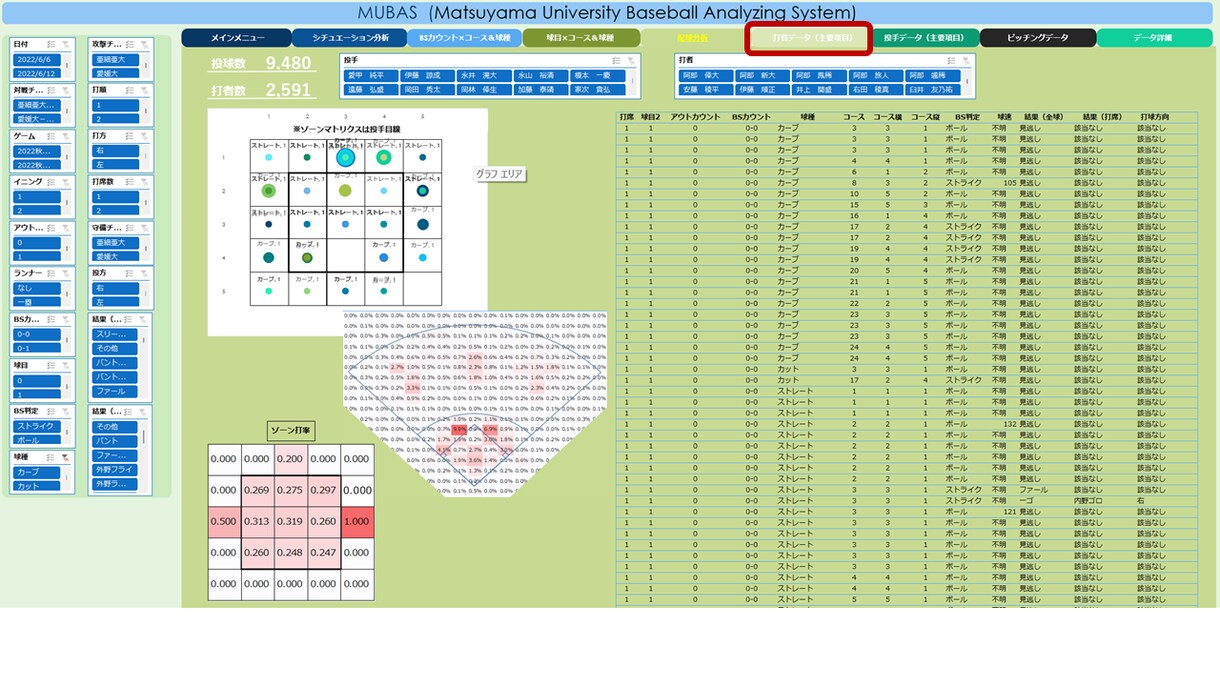Open 投手データ（主要項目） tab

[x=925, y=38]
